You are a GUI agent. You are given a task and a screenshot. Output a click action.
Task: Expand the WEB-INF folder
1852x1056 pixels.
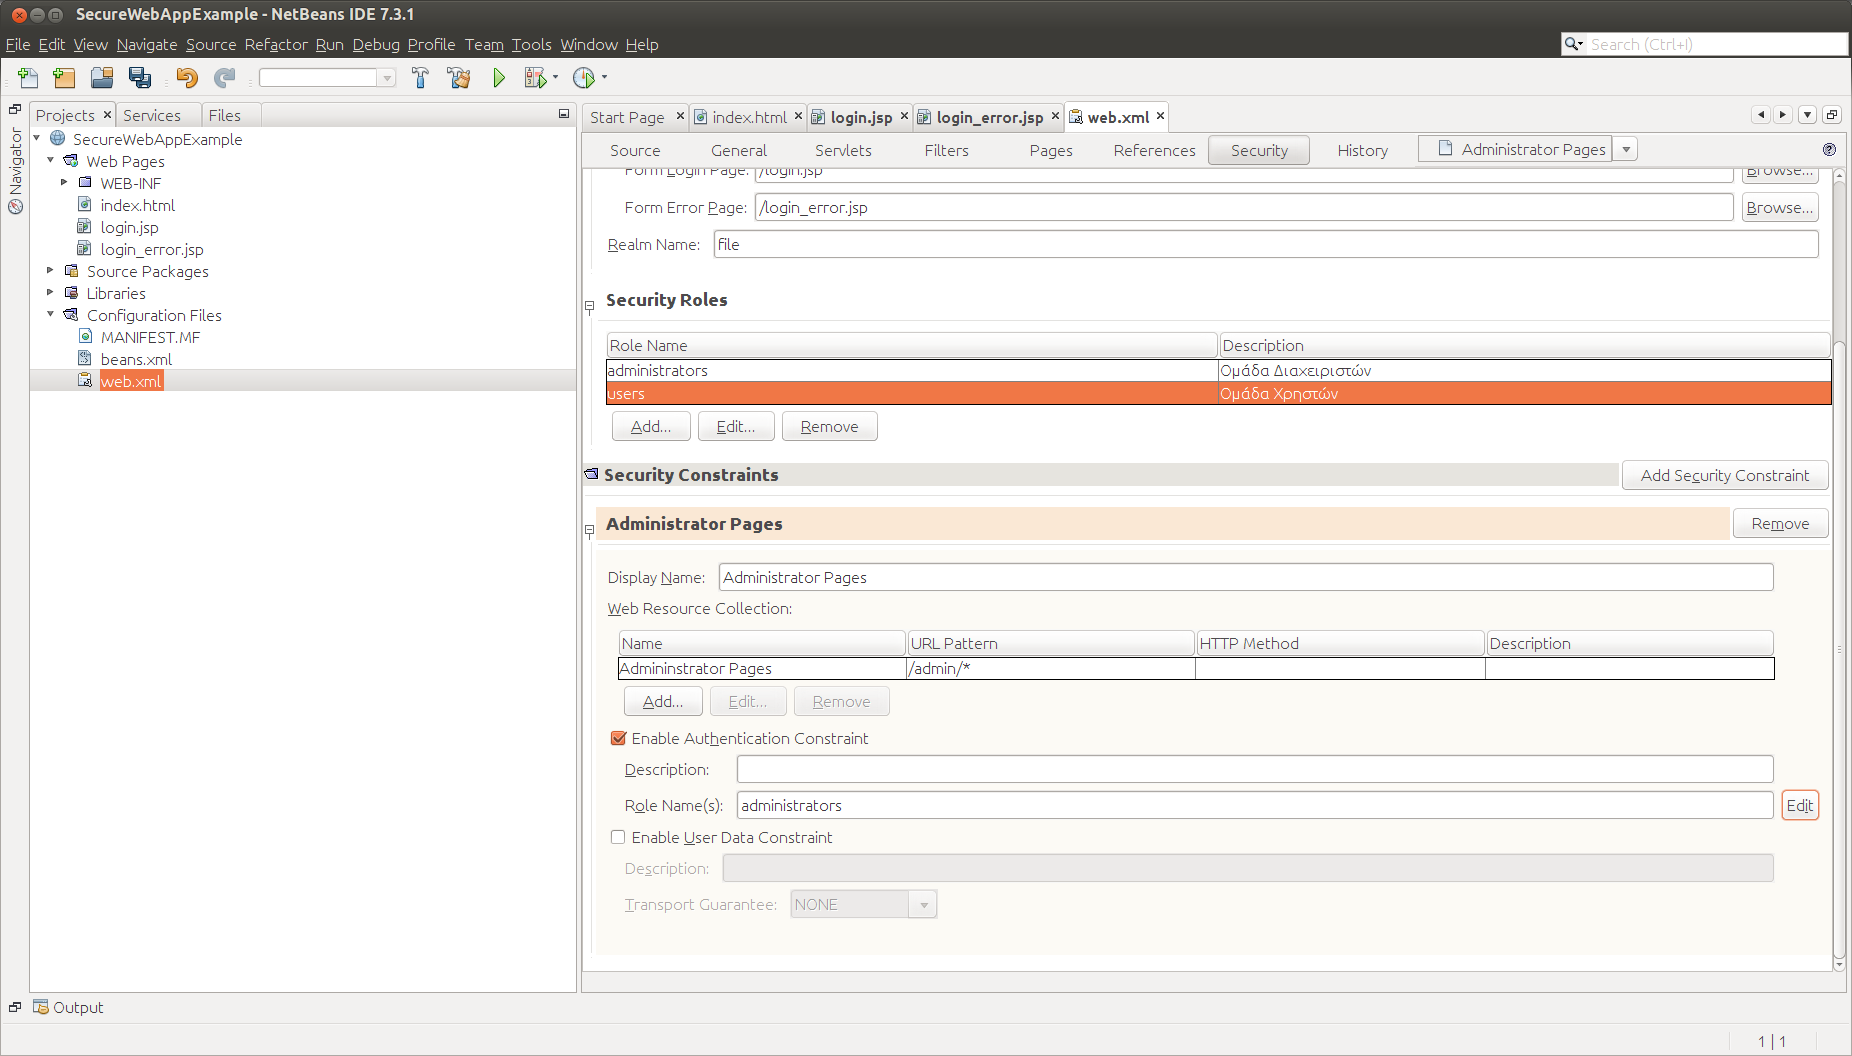tap(64, 182)
